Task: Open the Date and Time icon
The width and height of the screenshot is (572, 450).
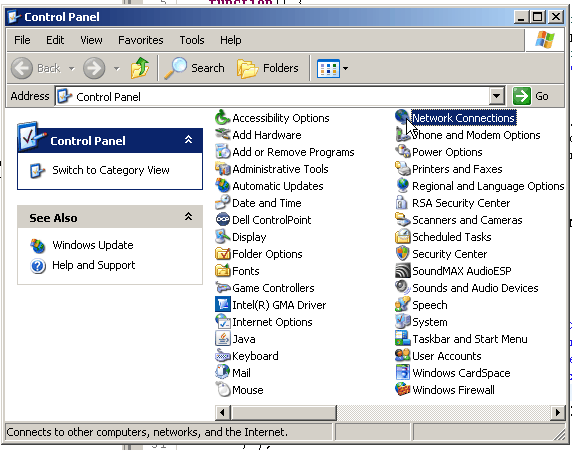Action: [222, 203]
